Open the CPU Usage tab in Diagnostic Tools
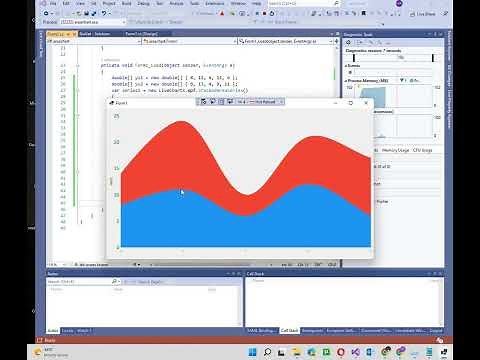 pos(422,150)
